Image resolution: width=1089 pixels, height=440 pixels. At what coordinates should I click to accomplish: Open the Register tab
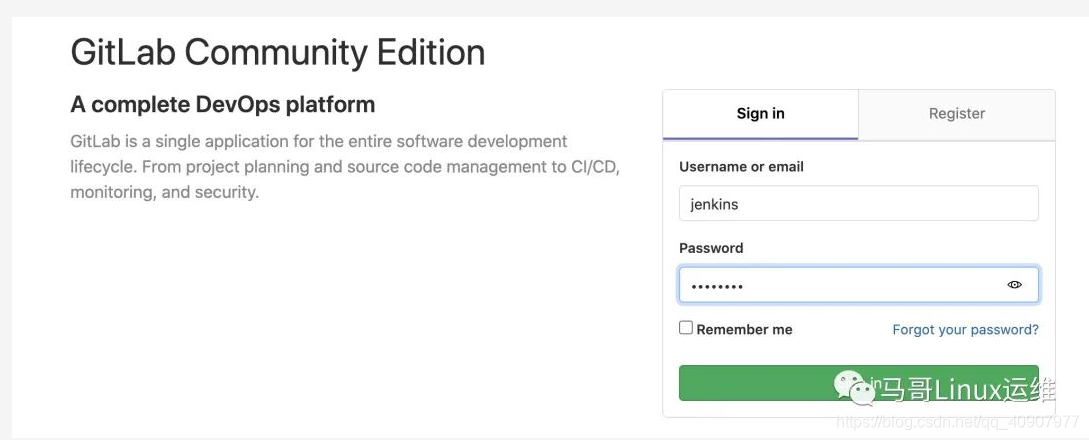click(x=956, y=114)
